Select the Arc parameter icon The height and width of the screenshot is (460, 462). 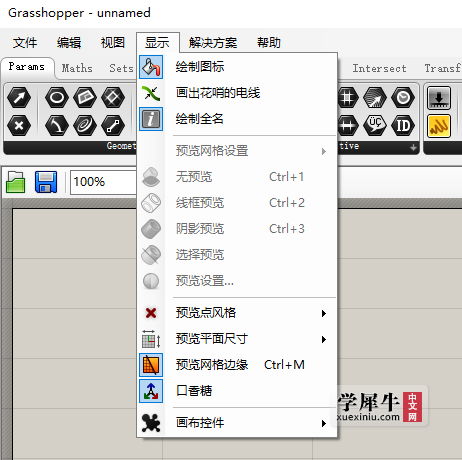(57, 126)
